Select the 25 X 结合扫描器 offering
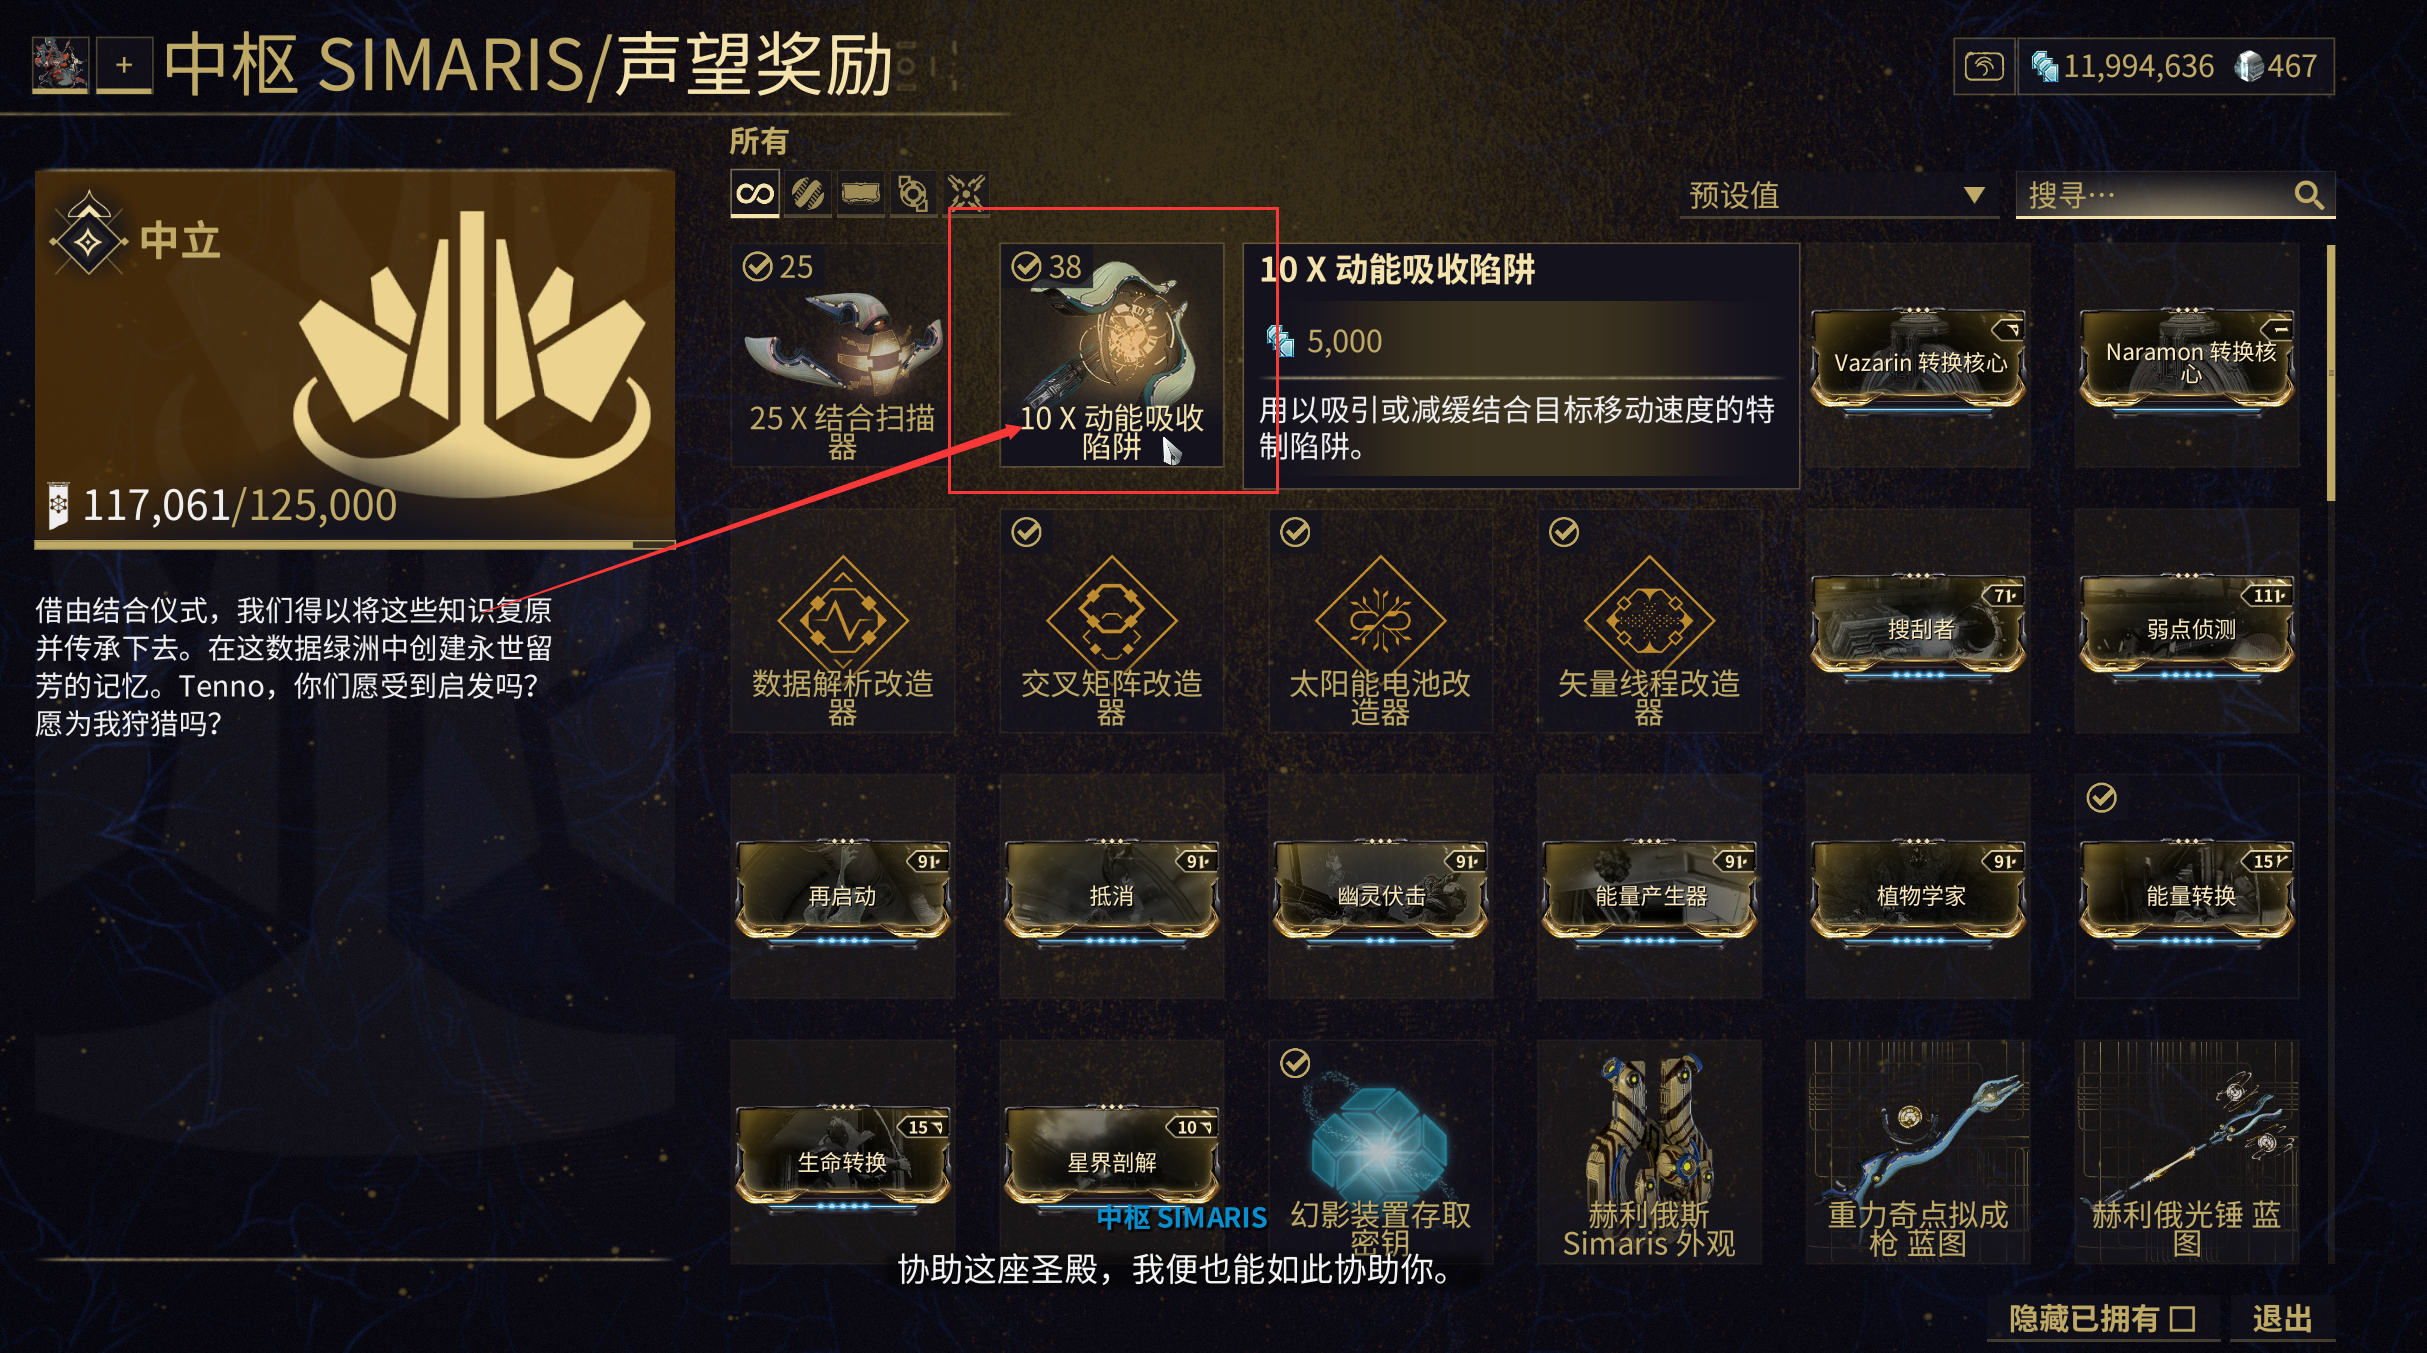Image resolution: width=2427 pixels, height=1353 pixels. (842, 355)
